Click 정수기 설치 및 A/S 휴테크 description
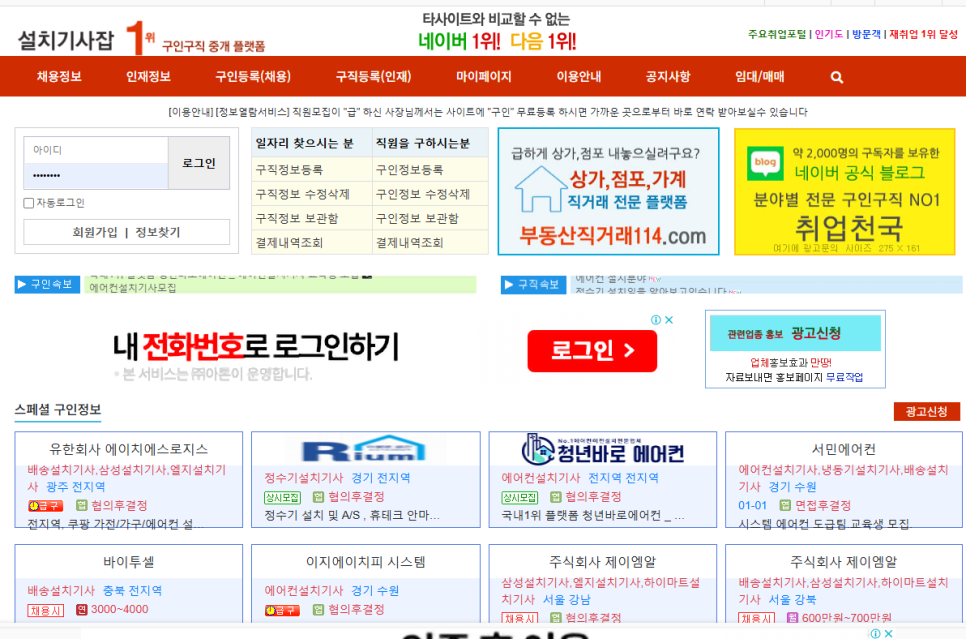Screen dimensions: 966x639 [352, 515]
